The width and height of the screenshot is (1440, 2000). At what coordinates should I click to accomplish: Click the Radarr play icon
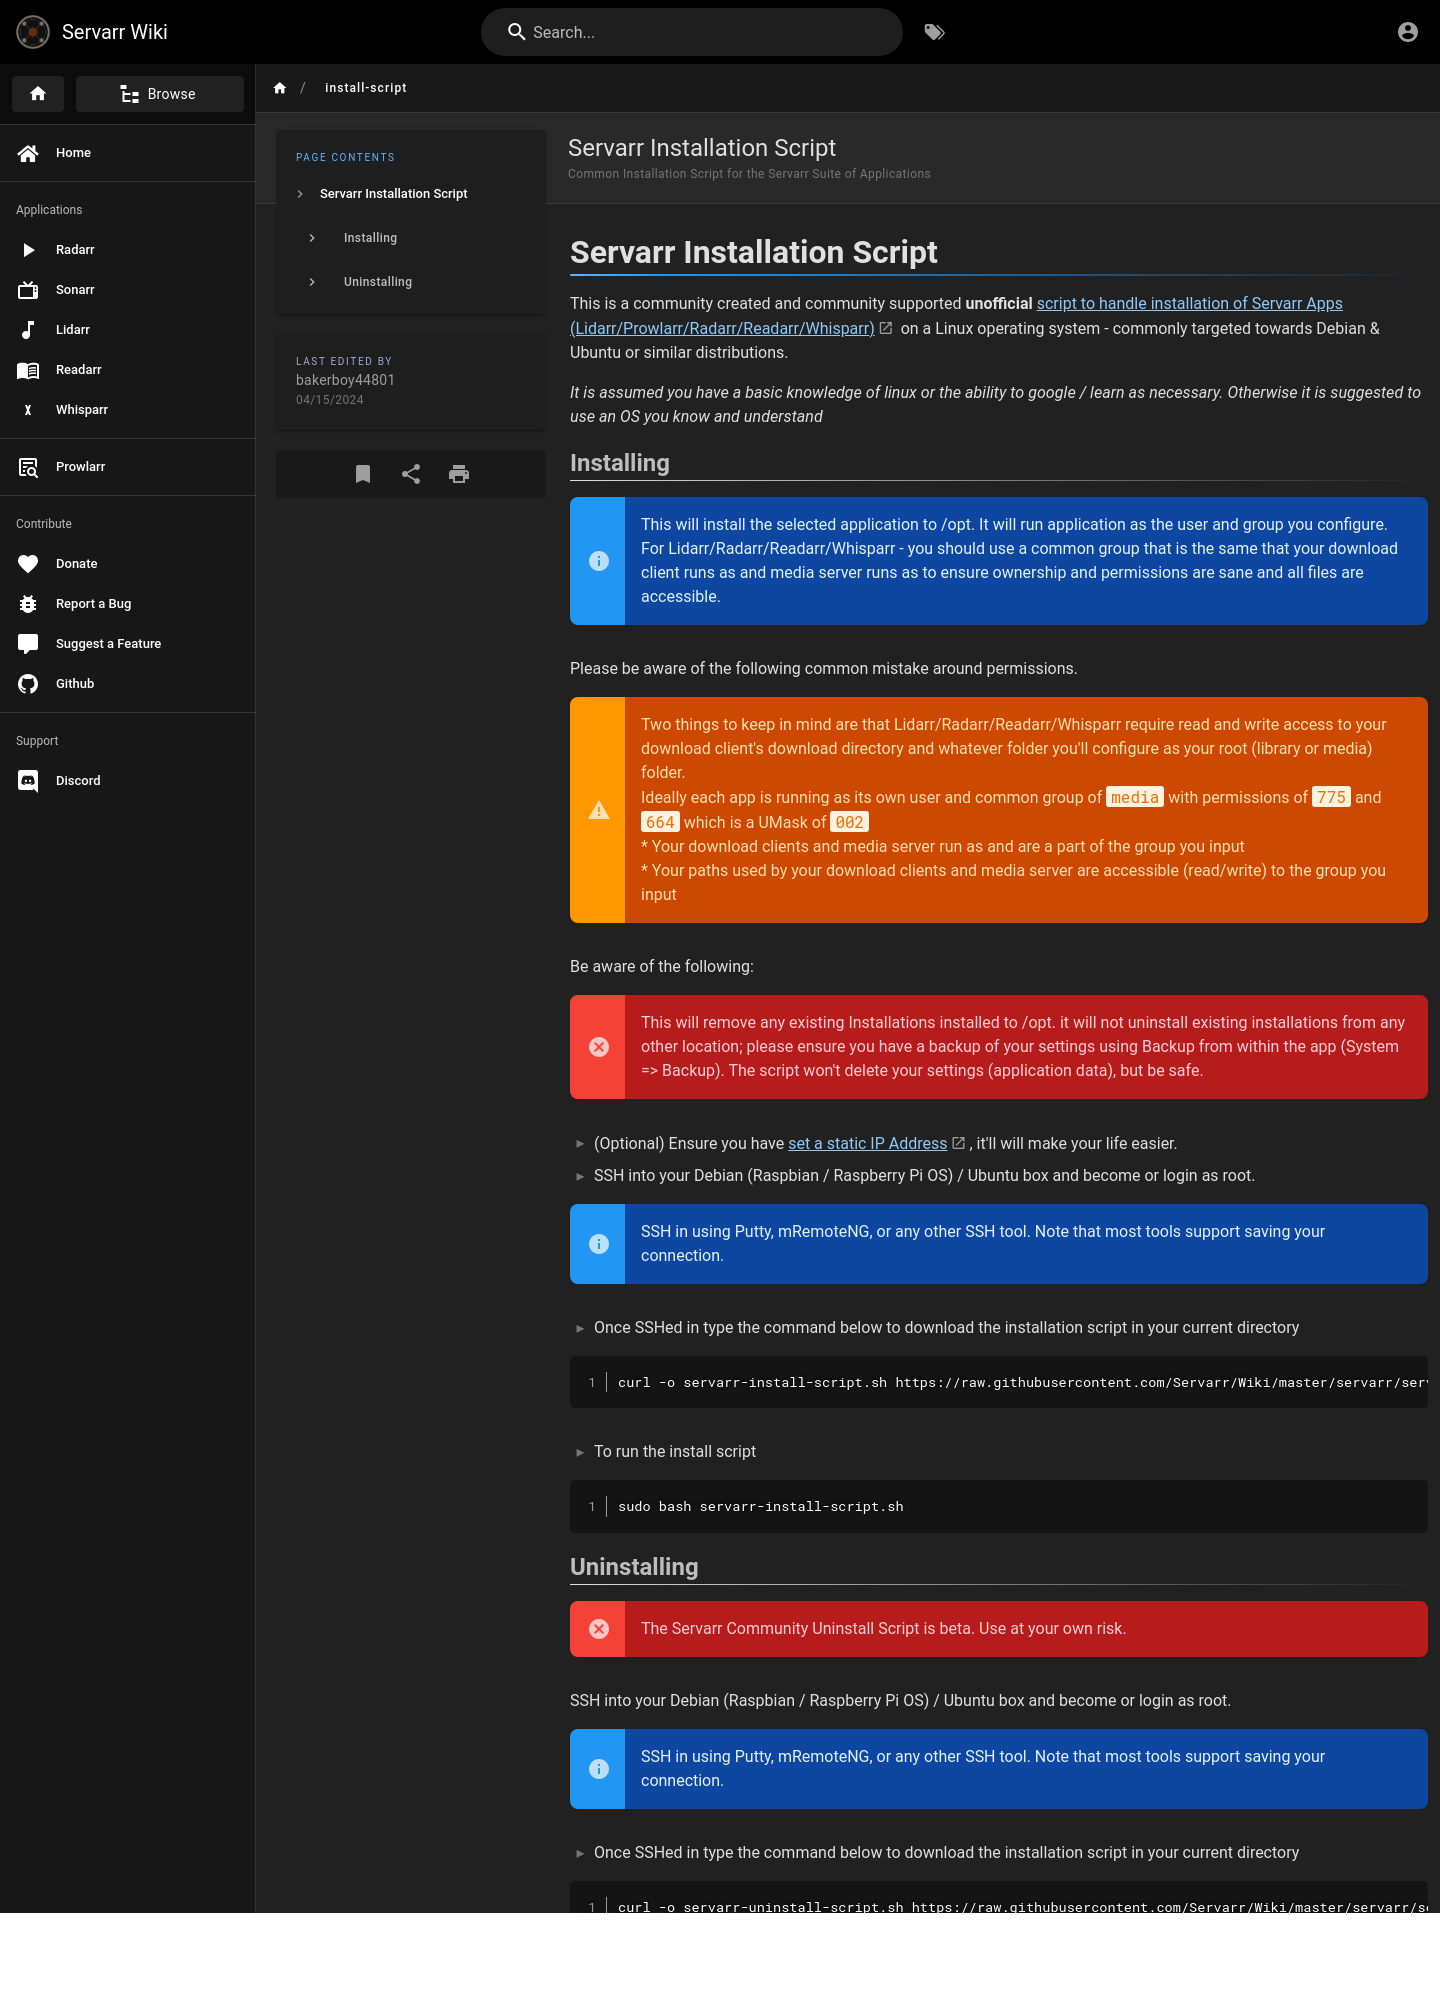click(28, 250)
